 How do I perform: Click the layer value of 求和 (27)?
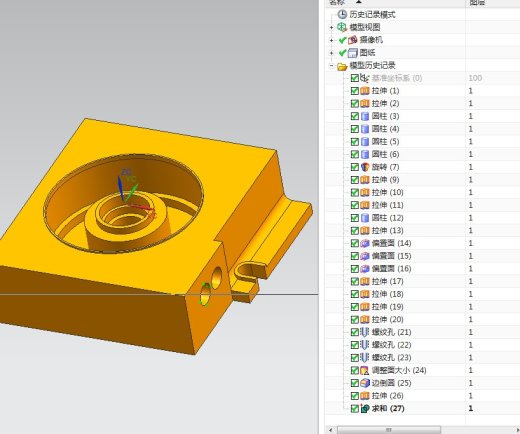(471, 409)
